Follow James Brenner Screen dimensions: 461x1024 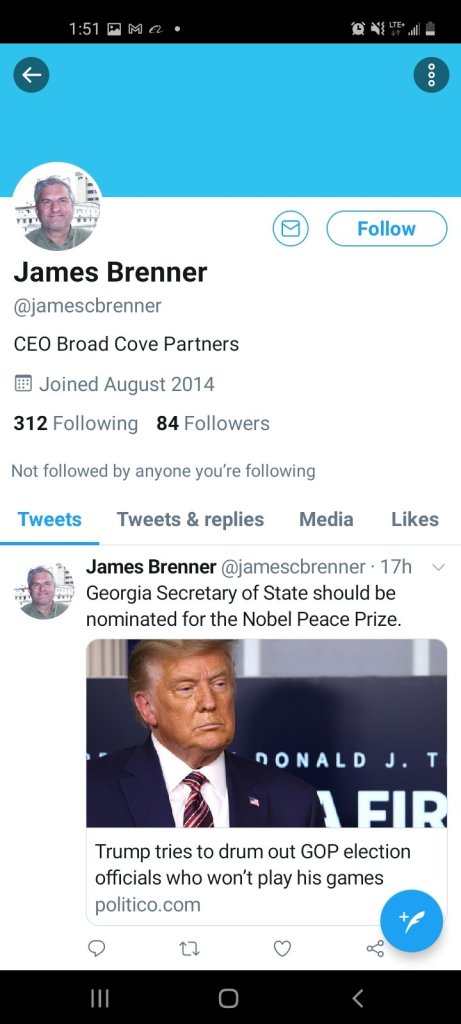coord(387,229)
